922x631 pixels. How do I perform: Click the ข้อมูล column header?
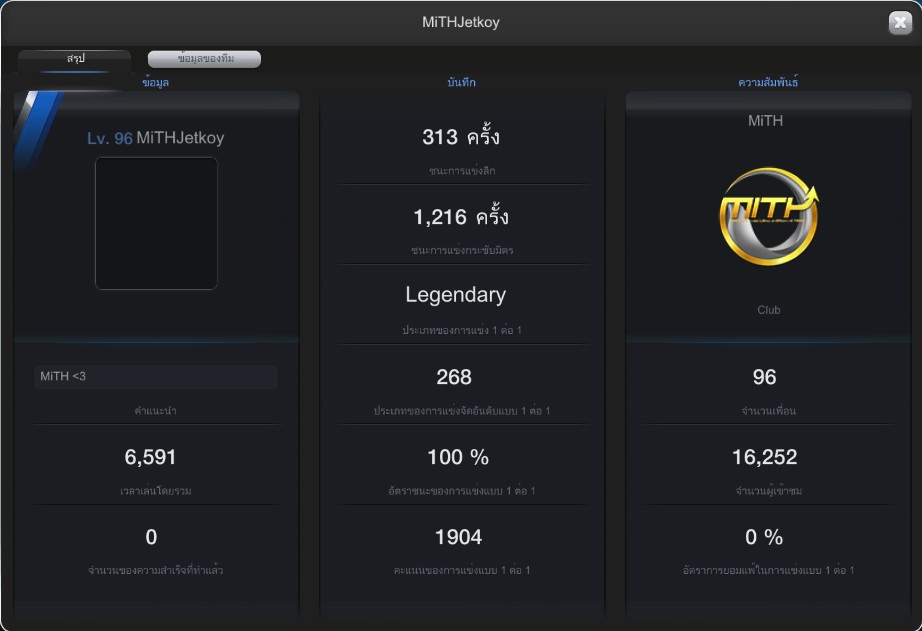(x=155, y=82)
